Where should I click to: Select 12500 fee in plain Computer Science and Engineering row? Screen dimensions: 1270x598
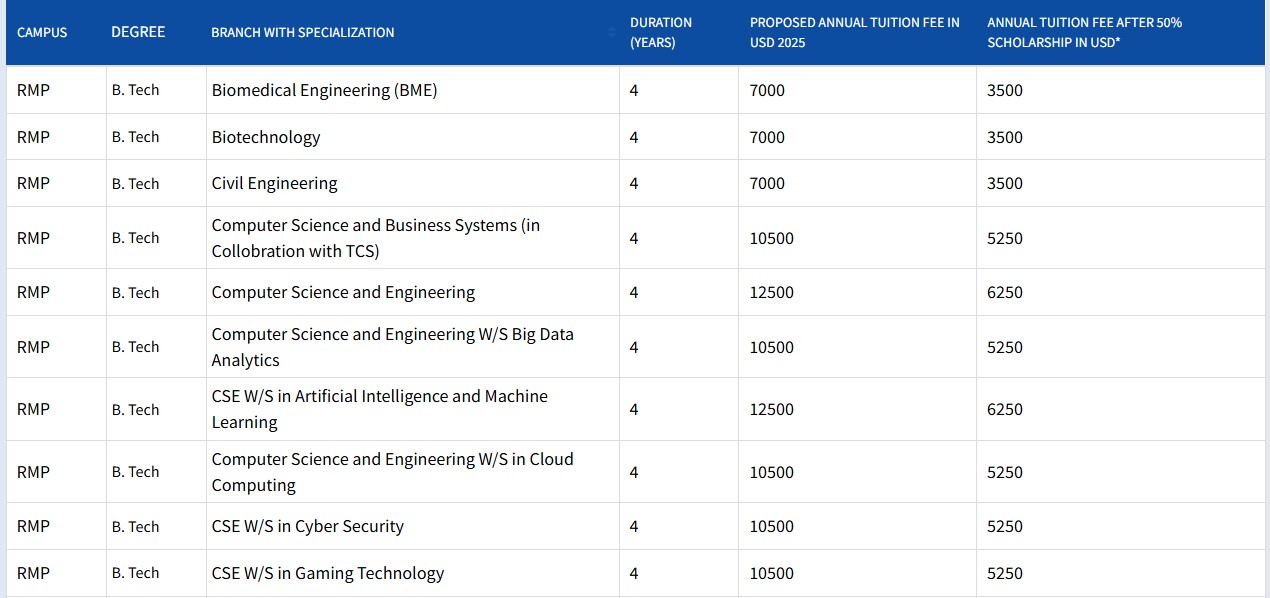coord(772,292)
